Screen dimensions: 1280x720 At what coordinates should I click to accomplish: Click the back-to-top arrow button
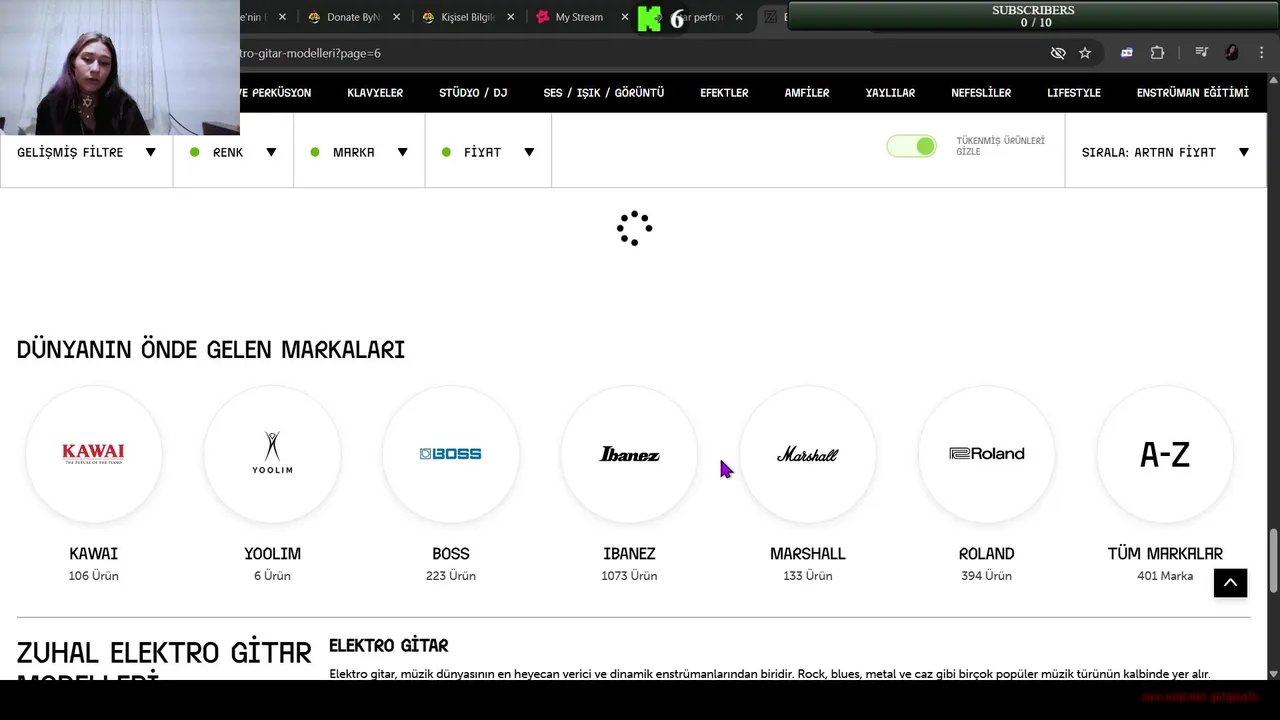pos(1230,581)
